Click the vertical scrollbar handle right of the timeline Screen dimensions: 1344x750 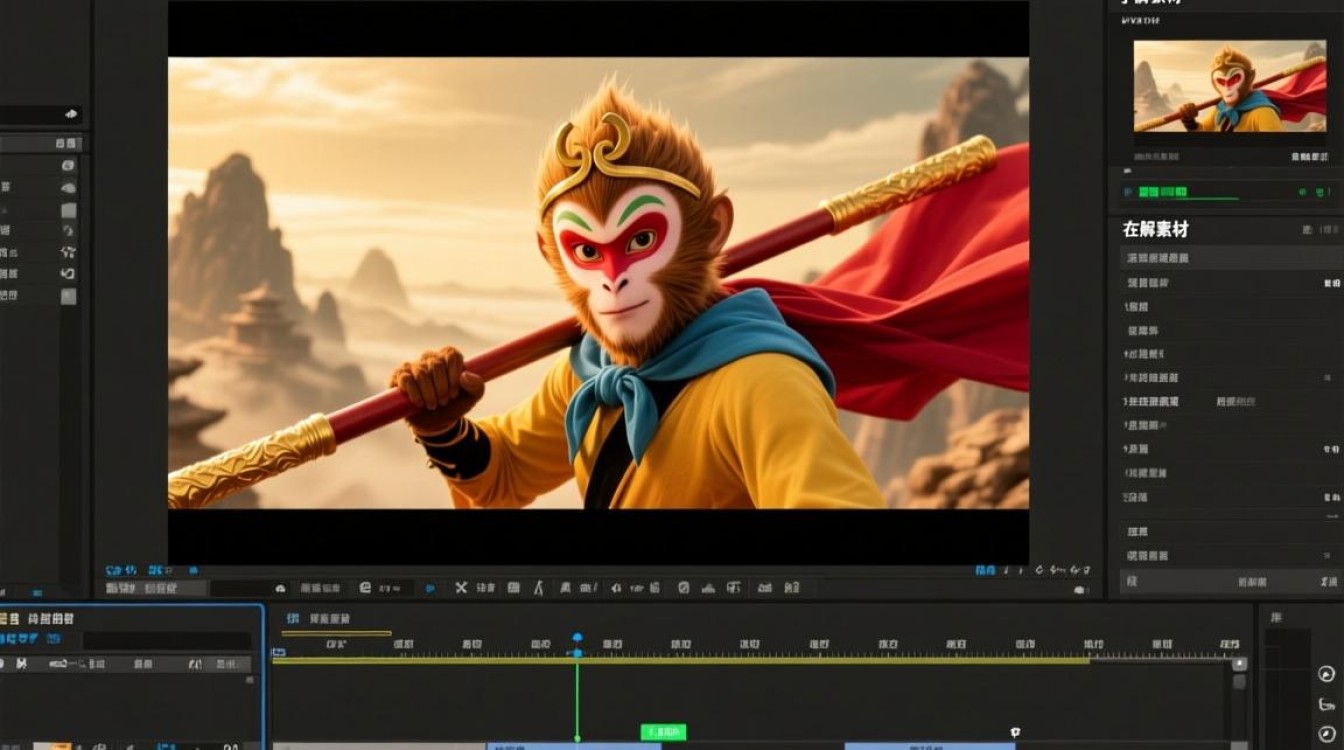(x=1240, y=681)
